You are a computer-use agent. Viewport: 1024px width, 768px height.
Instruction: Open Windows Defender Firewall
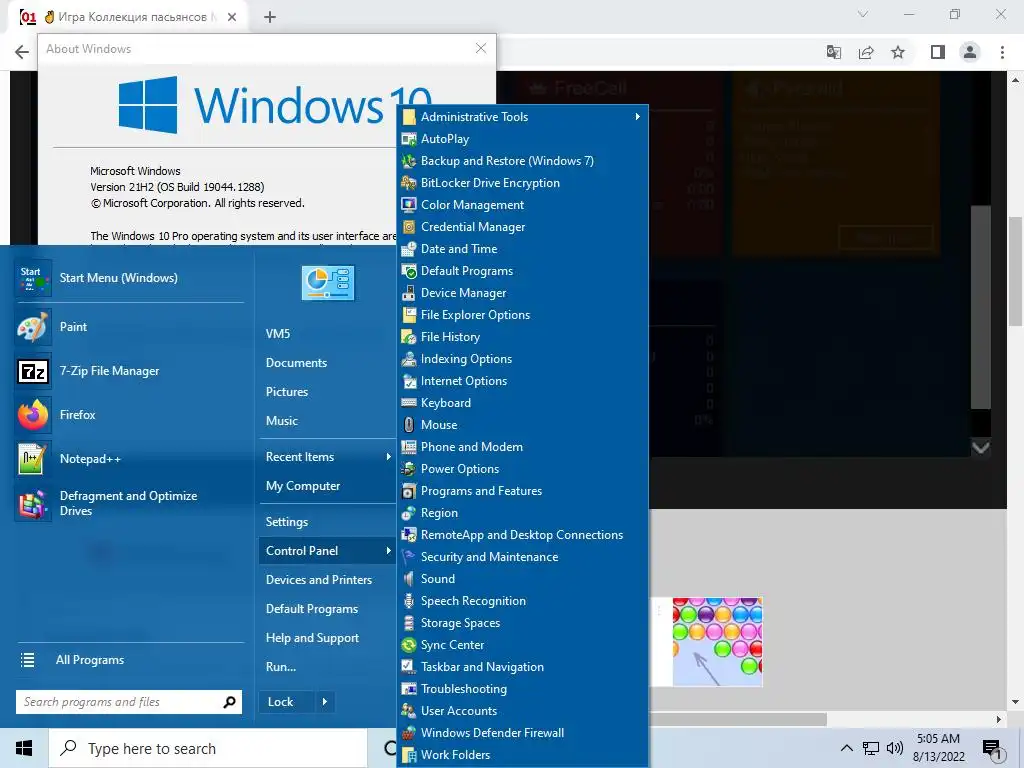click(x=522, y=733)
